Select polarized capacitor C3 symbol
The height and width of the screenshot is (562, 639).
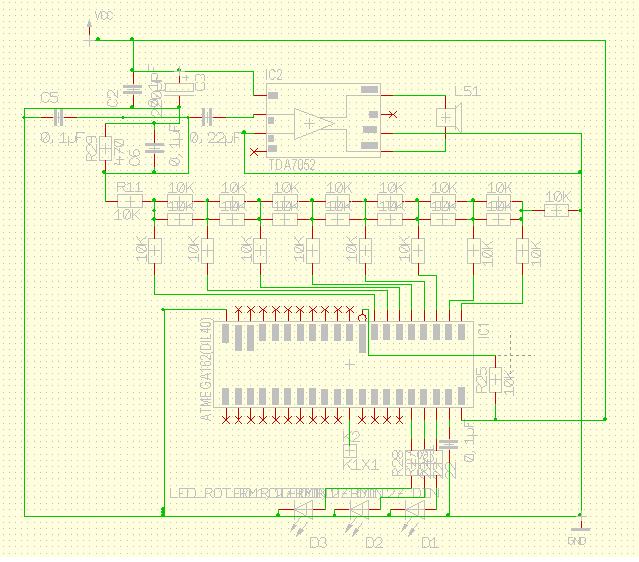(x=179, y=88)
